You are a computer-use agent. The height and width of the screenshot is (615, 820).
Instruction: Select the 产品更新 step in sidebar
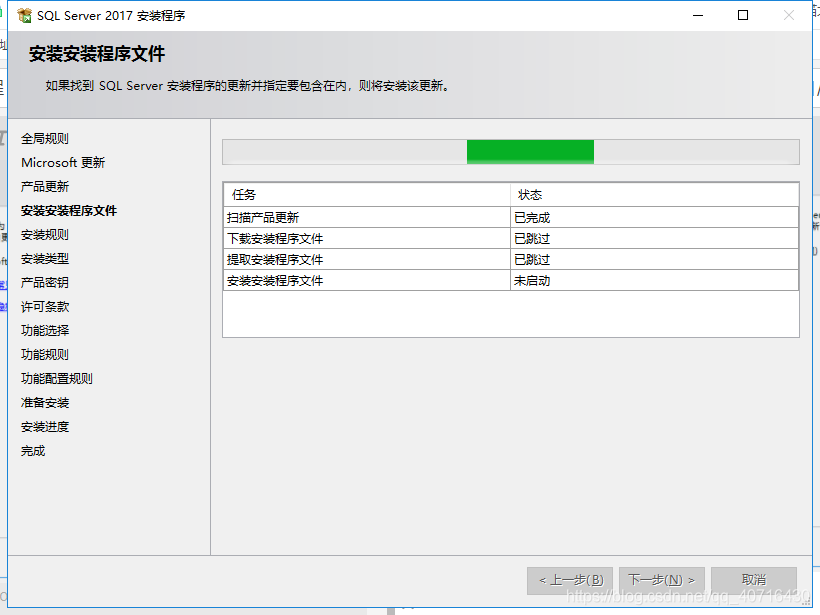point(45,187)
